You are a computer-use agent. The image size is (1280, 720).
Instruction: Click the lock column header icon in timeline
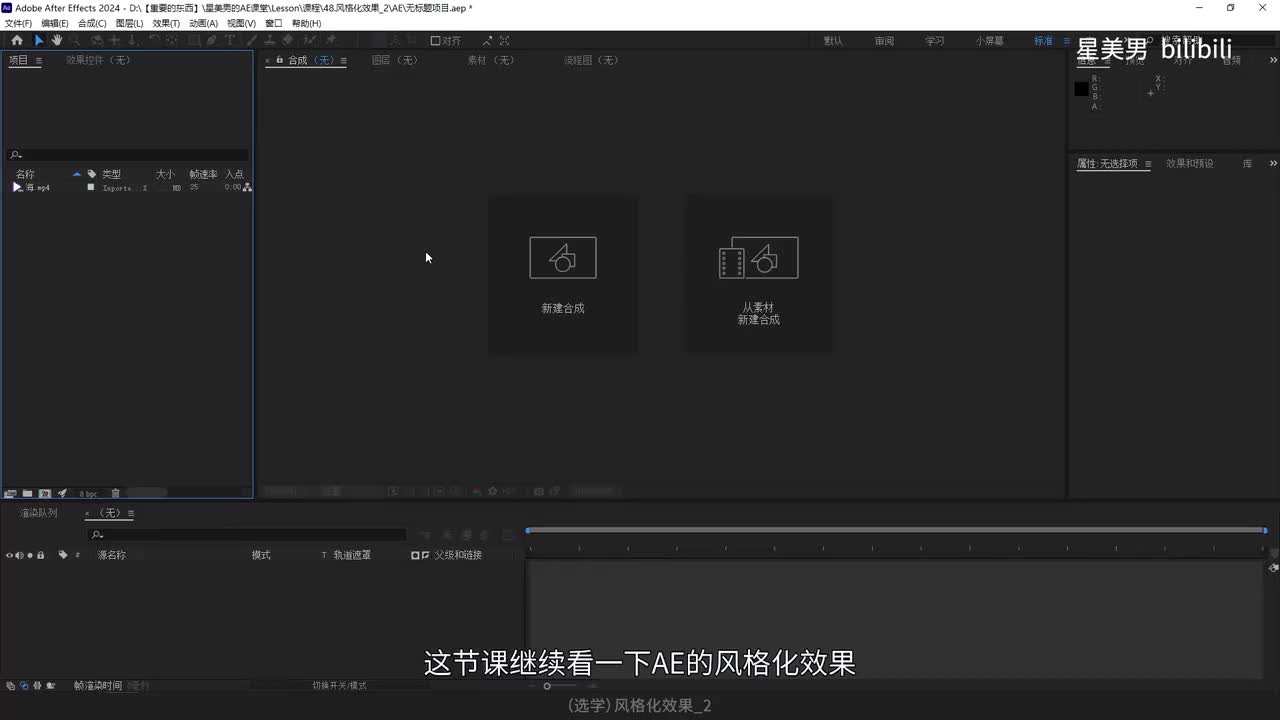coord(40,555)
